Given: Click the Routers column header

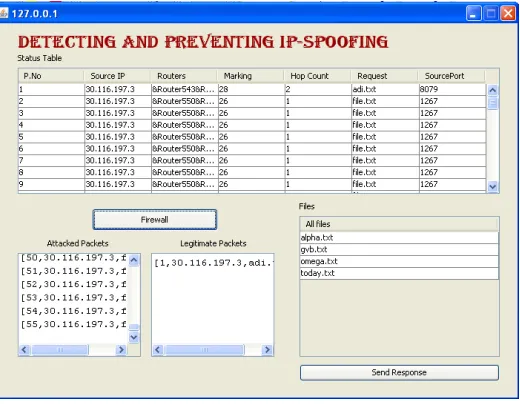Looking at the screenshot, I should pyautogui.click(x=184, y=76).
